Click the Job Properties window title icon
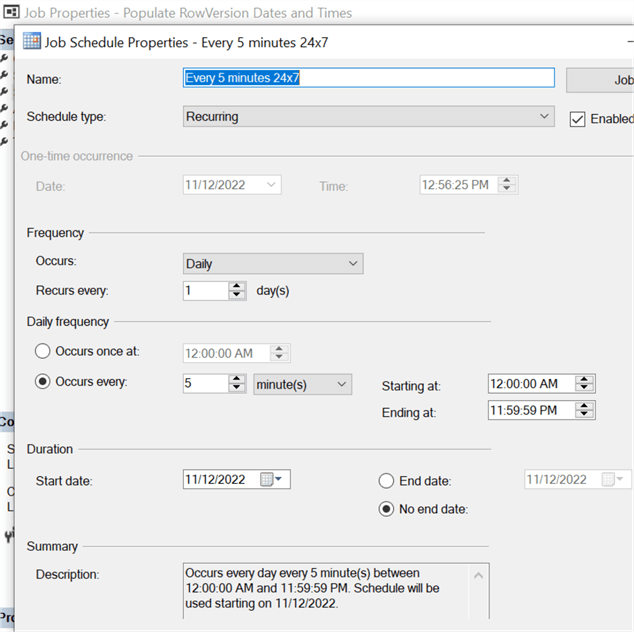The image size is (634, 632). click(11, 12)
